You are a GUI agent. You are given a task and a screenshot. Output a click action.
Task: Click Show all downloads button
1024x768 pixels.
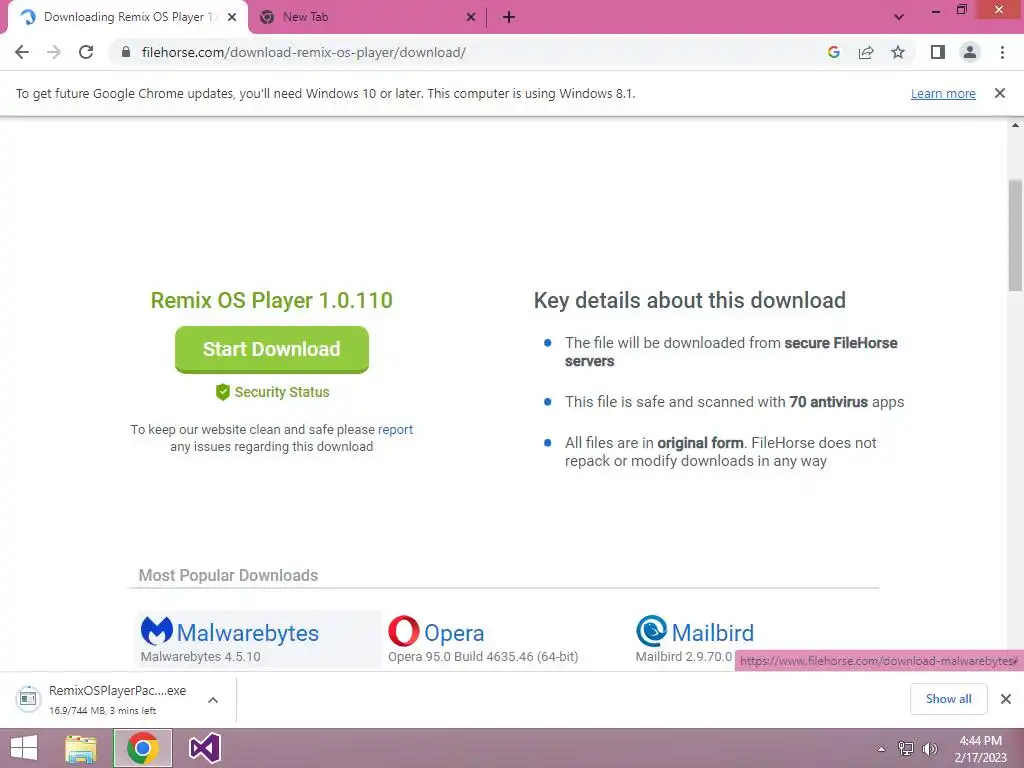(948, 699)
